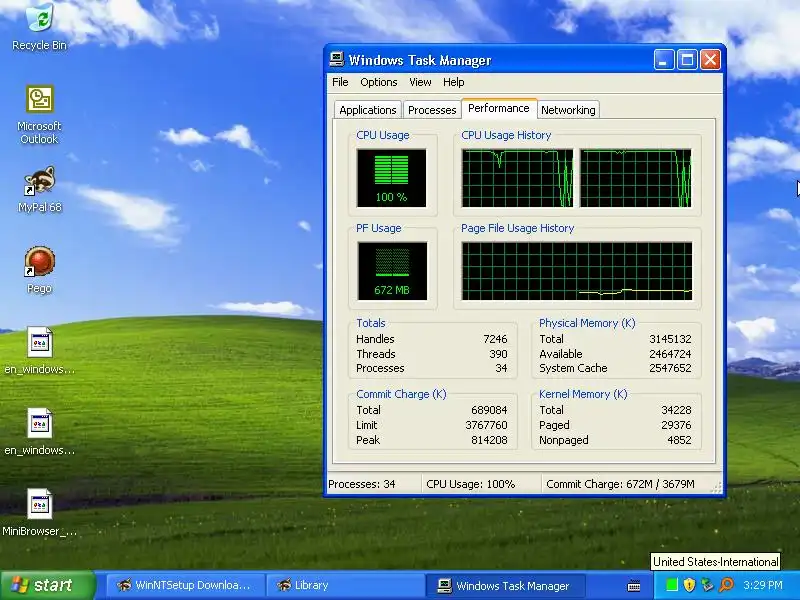Screen dimensions: 800x600
Task: Maximize the Task Manager window
Action: (x=687, y=60)
